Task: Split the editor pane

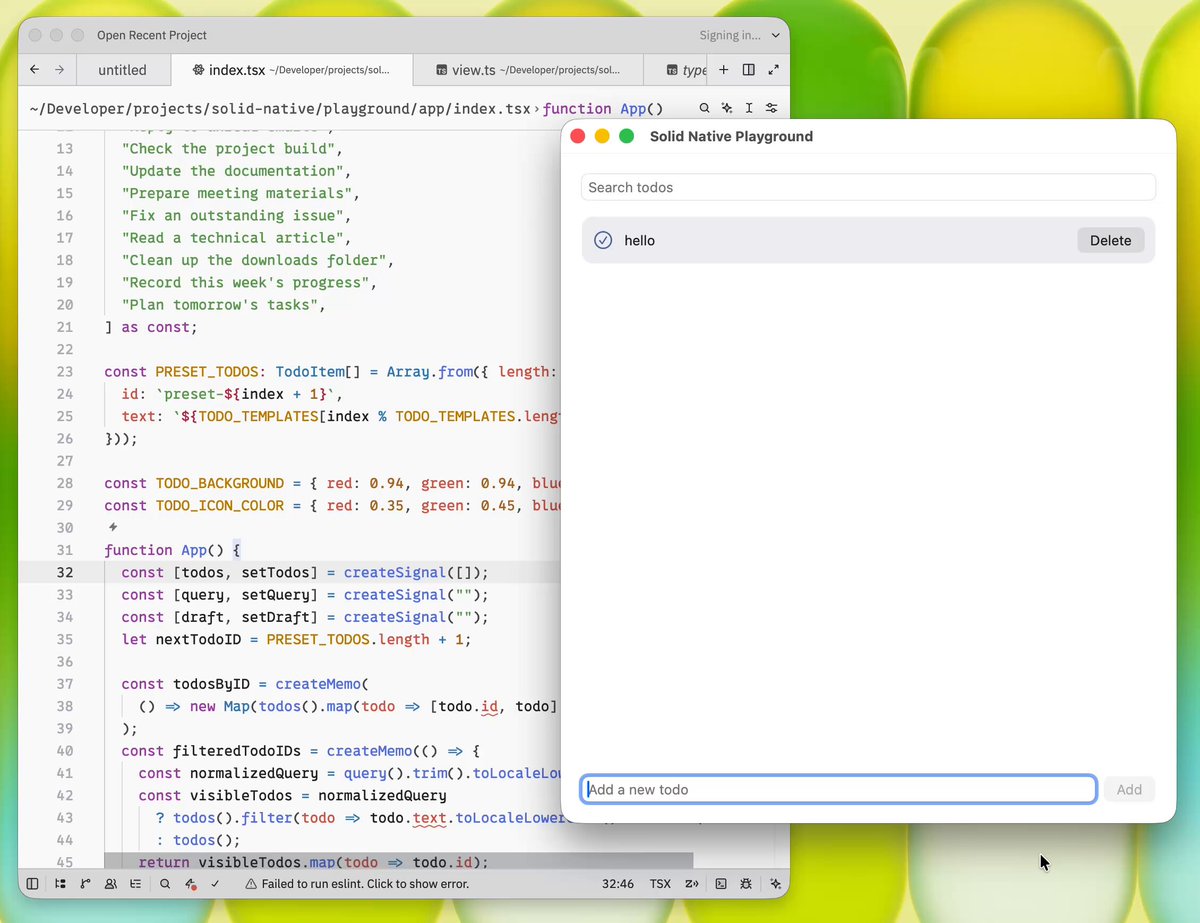Action: tap(749, 70)
